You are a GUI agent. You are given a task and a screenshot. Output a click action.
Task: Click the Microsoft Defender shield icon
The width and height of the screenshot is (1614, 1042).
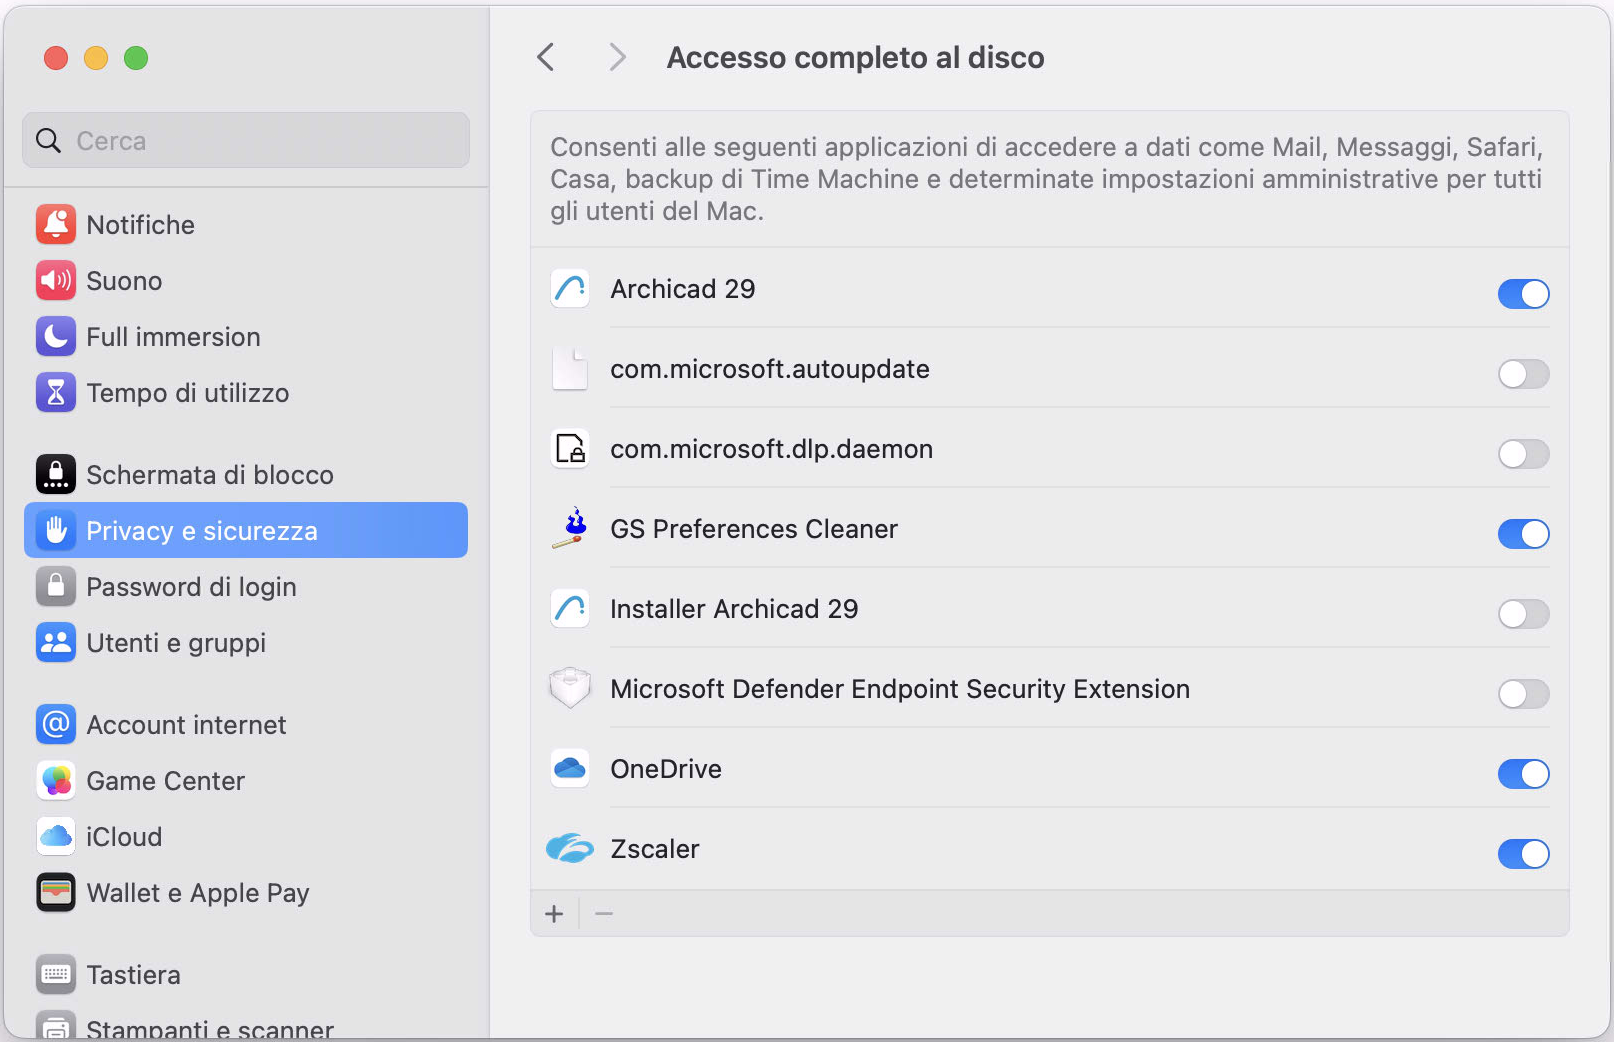(x=569, y=689)
